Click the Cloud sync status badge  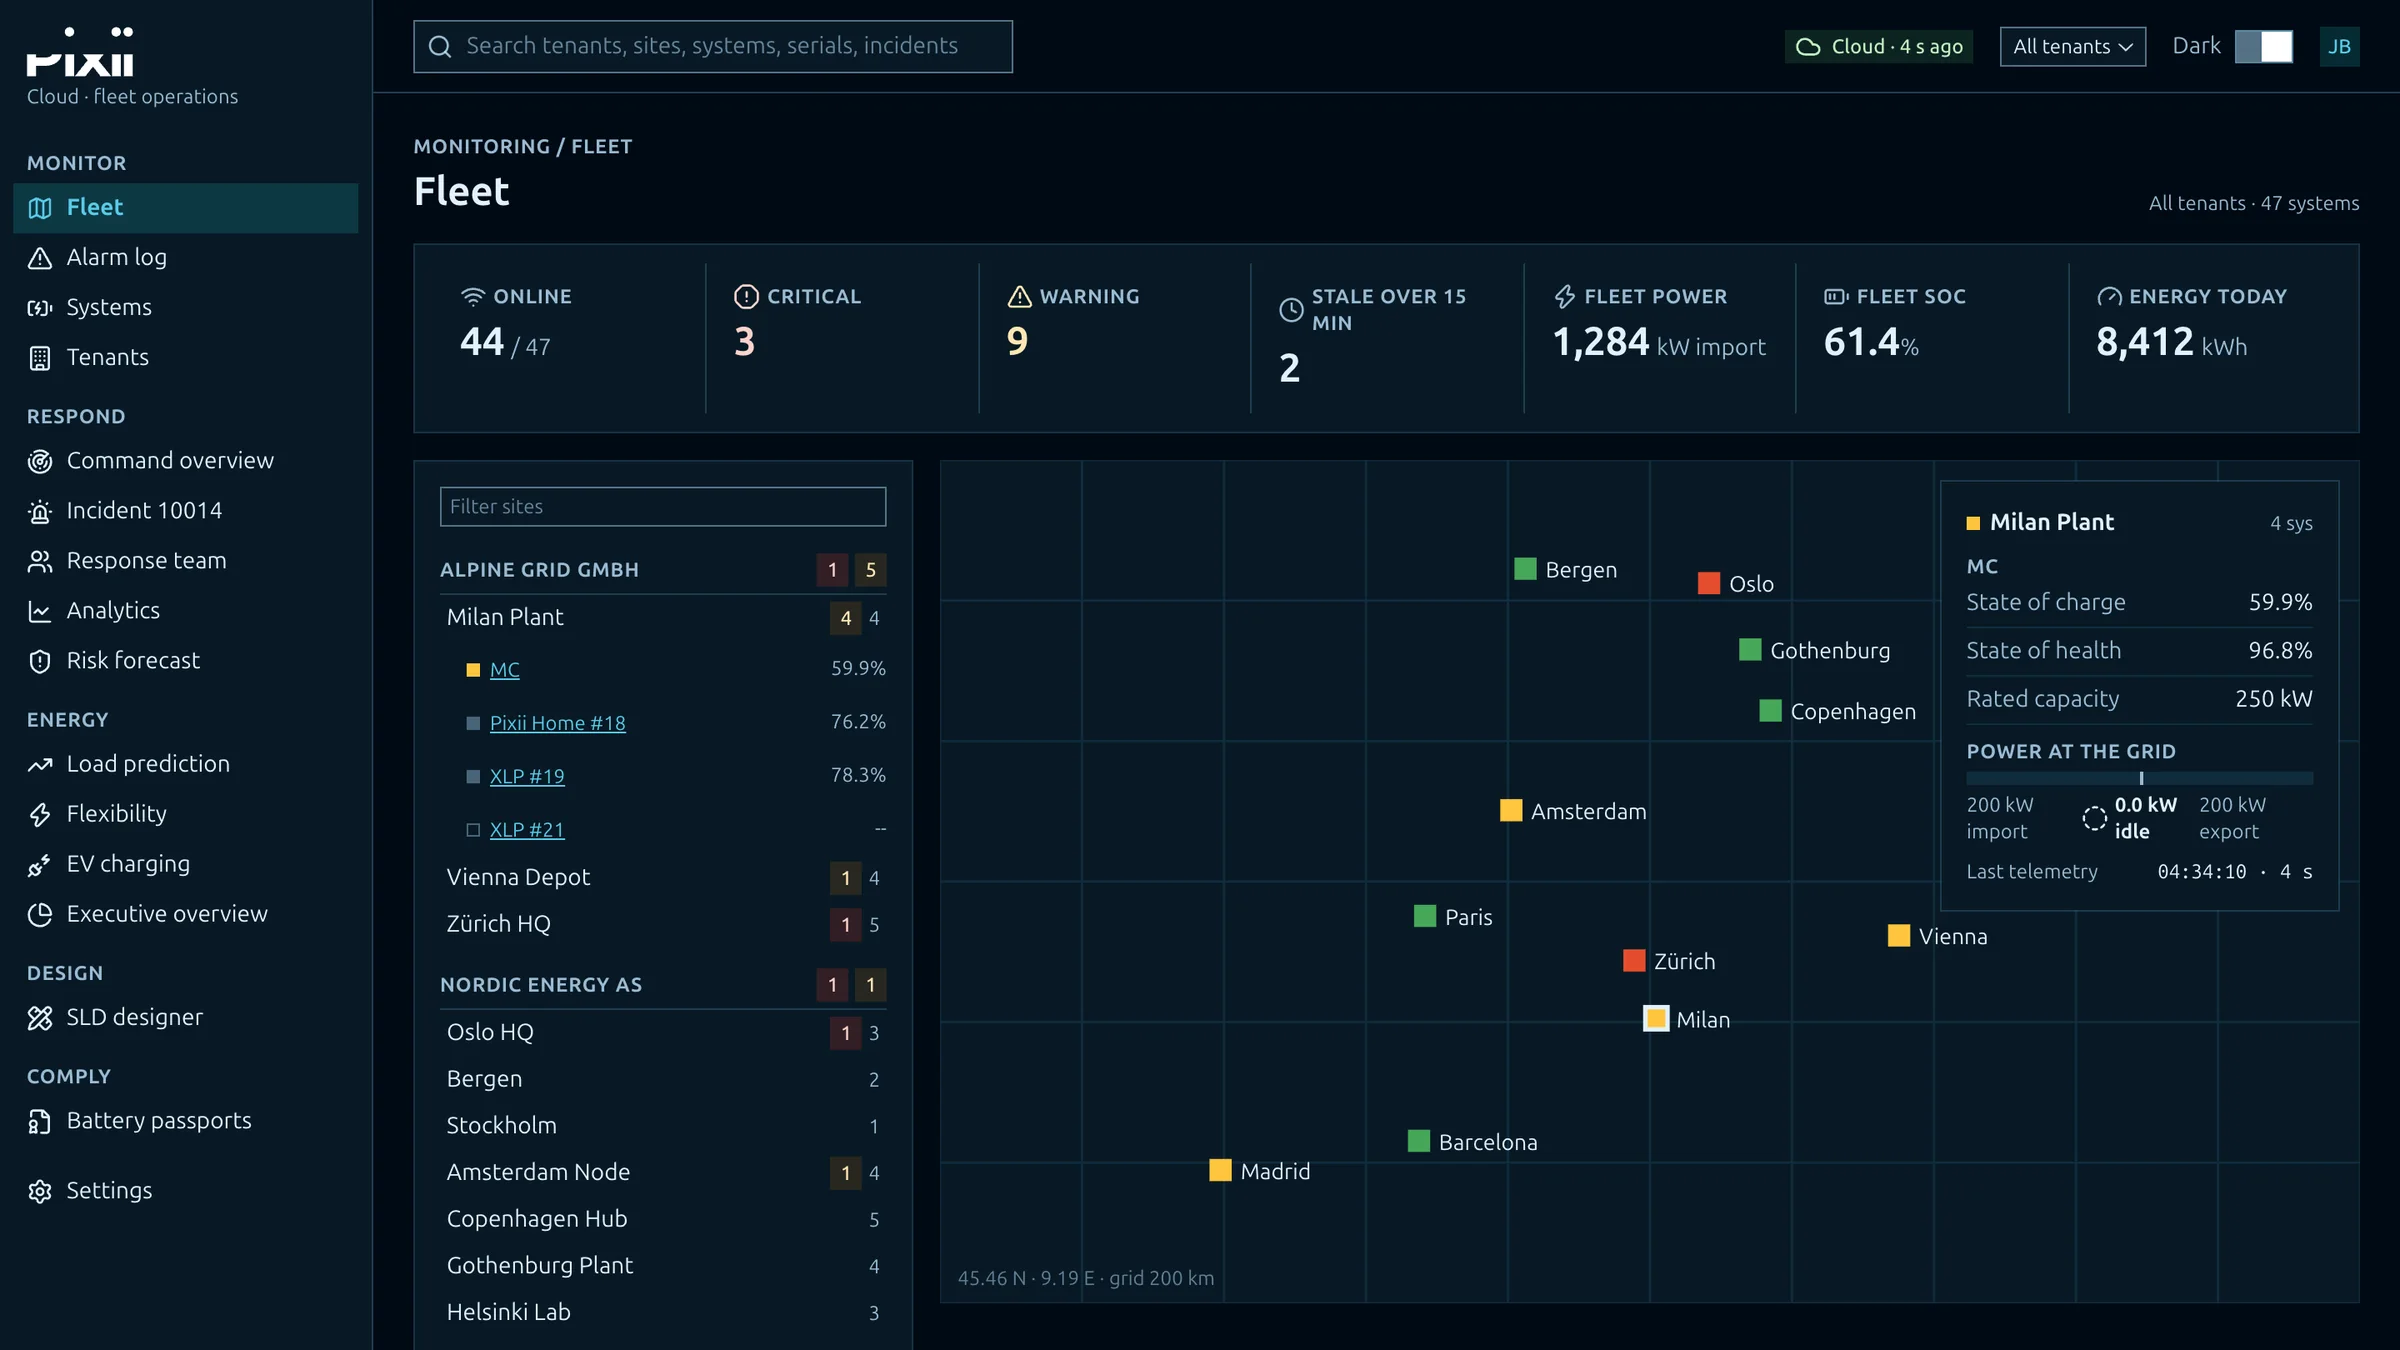1879,46
